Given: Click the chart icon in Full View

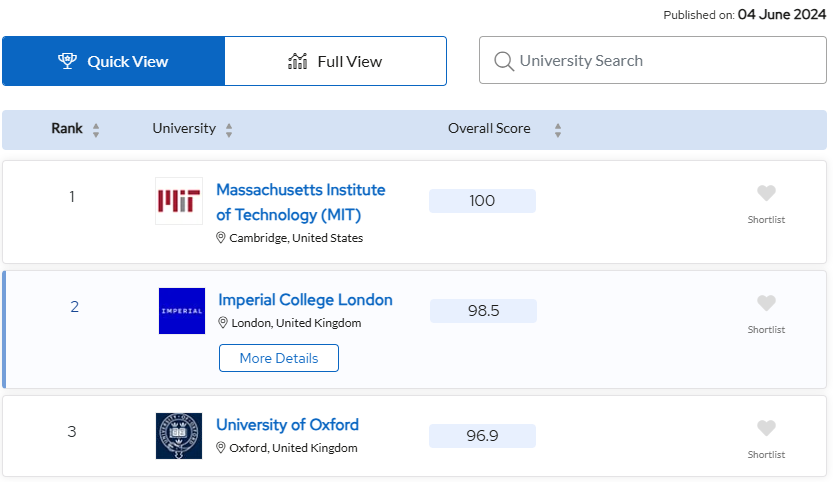Looking at the screenshot, I should point(298,61).
